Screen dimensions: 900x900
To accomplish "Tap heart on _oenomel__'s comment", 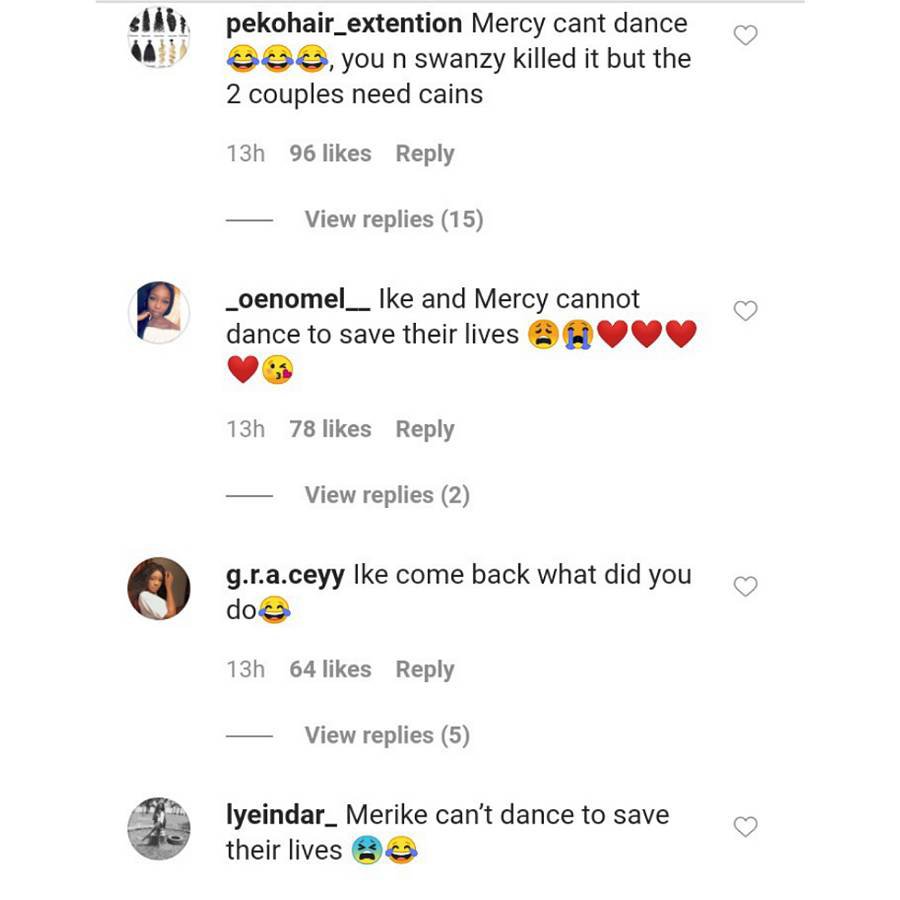I will [x=746, y=311].
